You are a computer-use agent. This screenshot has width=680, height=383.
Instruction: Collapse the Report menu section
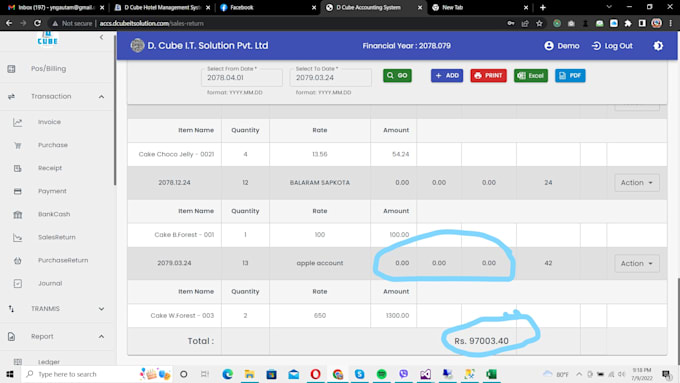coord(101,337)
